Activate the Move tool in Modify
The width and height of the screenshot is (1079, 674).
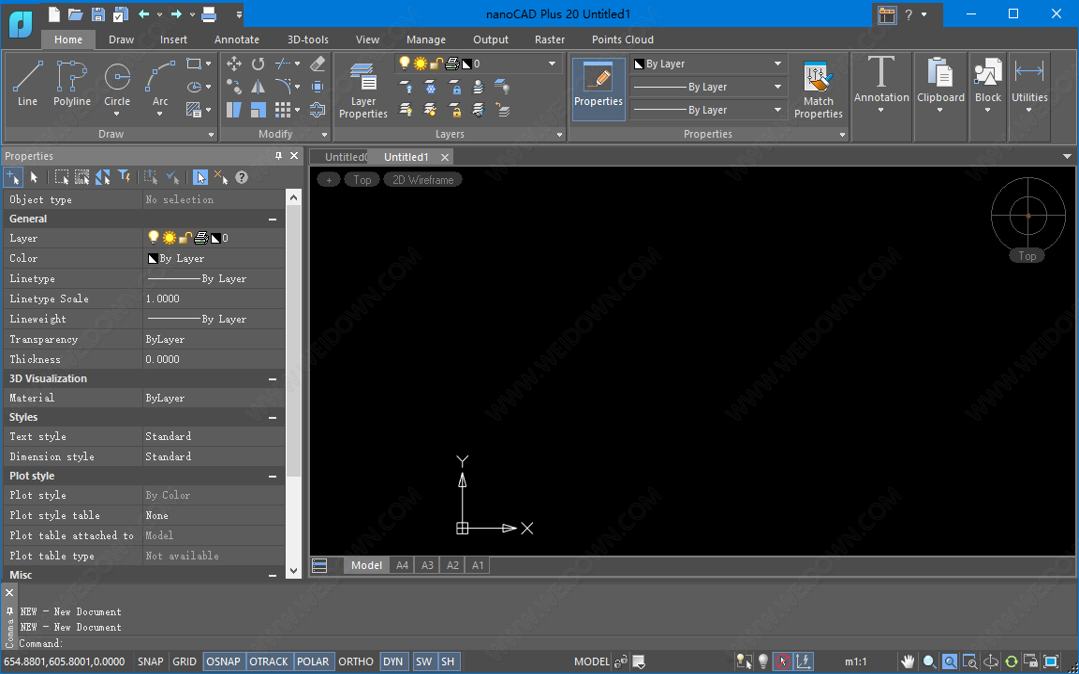[x=234, y=64]
